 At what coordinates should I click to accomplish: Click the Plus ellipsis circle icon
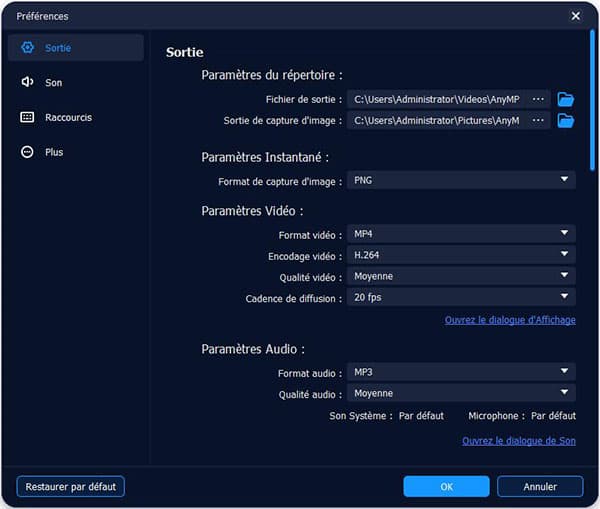27,152
